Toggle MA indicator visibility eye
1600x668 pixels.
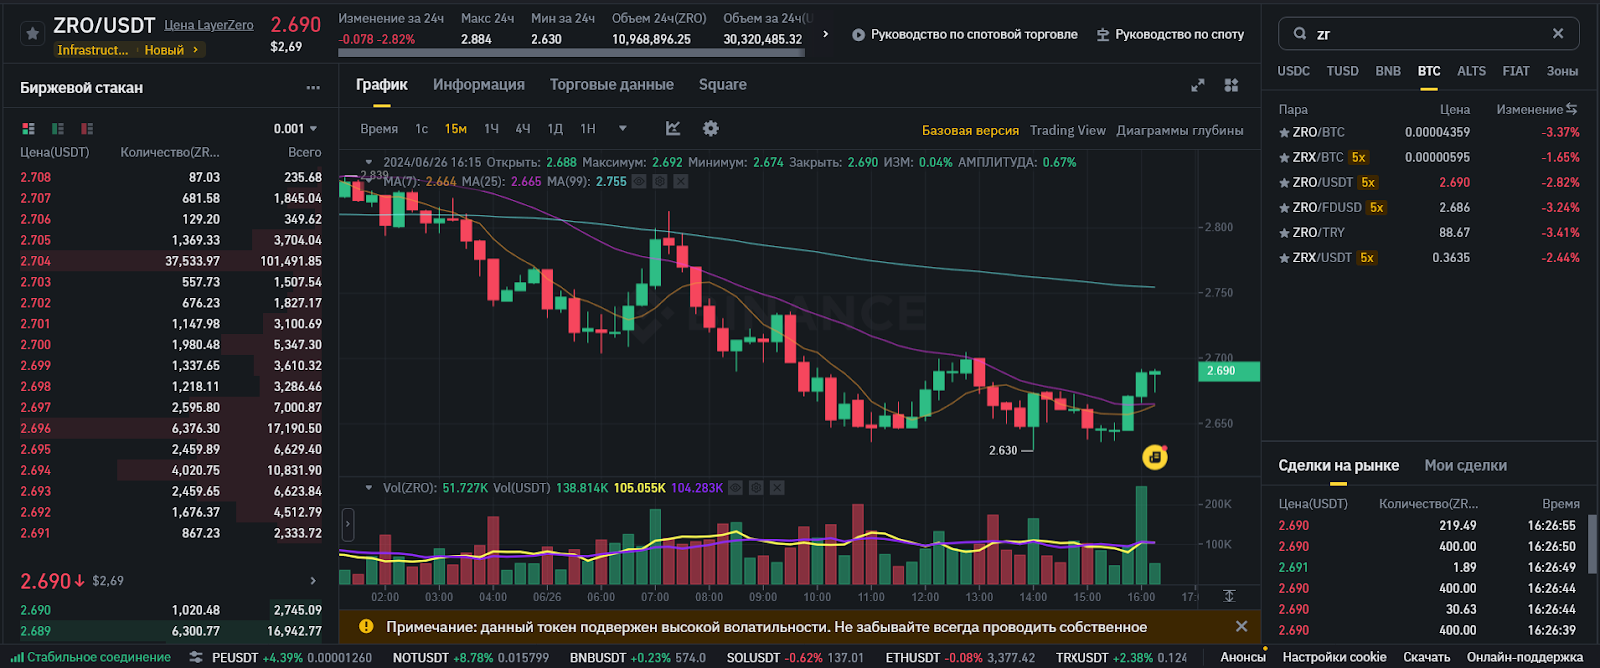pyautogui.click(x=640, y=181)
